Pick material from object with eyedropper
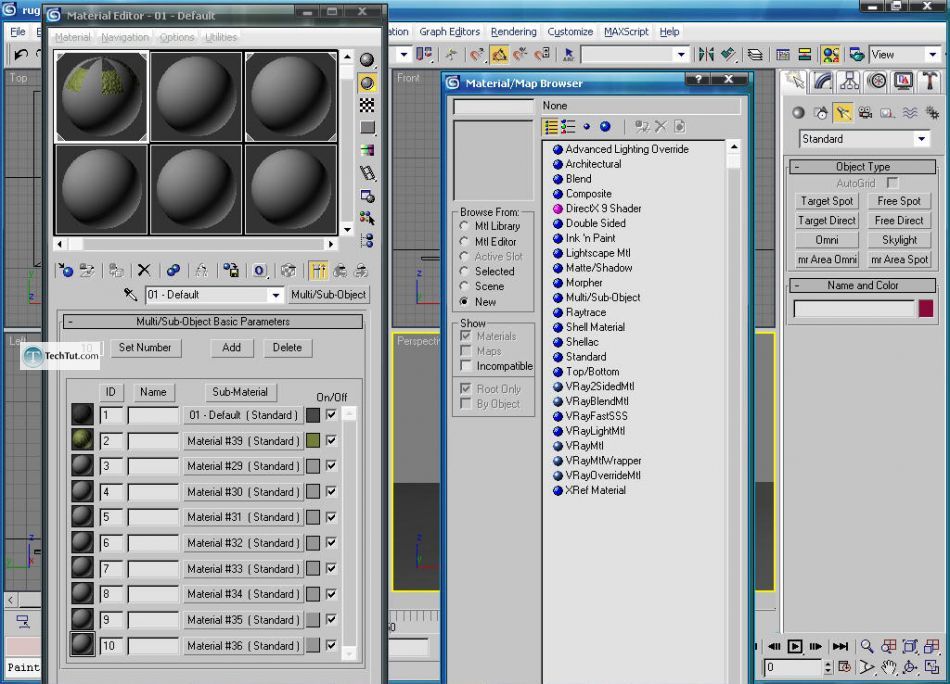The image size is (950, 684). click(x=130, y=294)
